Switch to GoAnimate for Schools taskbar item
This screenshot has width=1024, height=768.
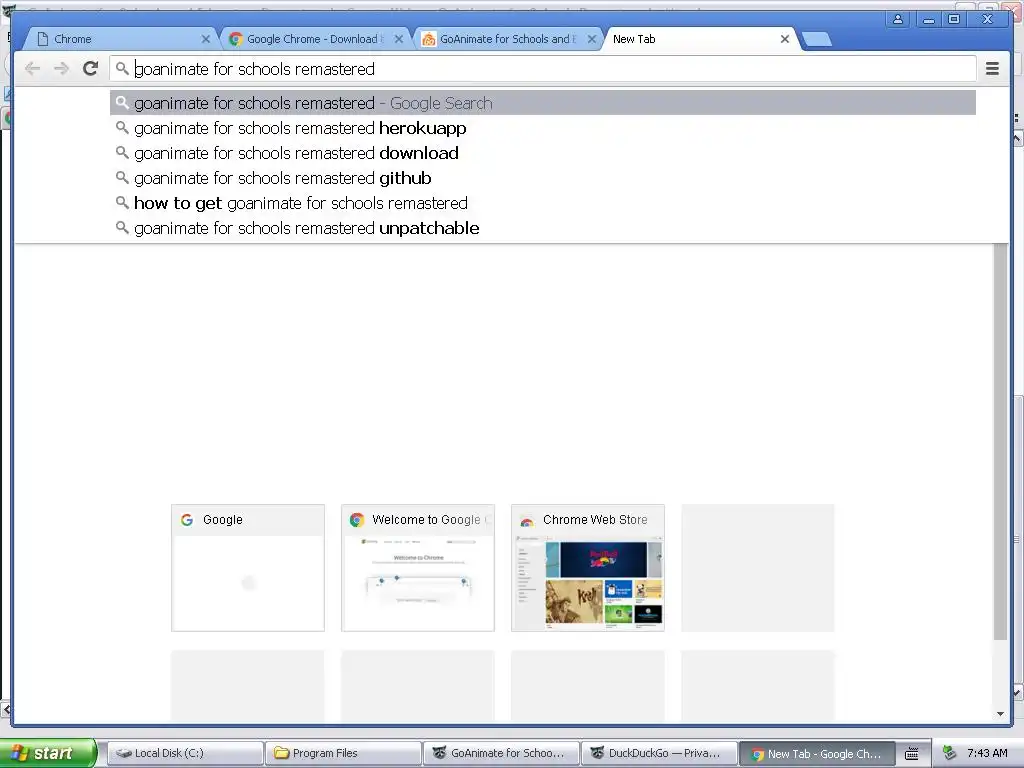tap(502, 753)
